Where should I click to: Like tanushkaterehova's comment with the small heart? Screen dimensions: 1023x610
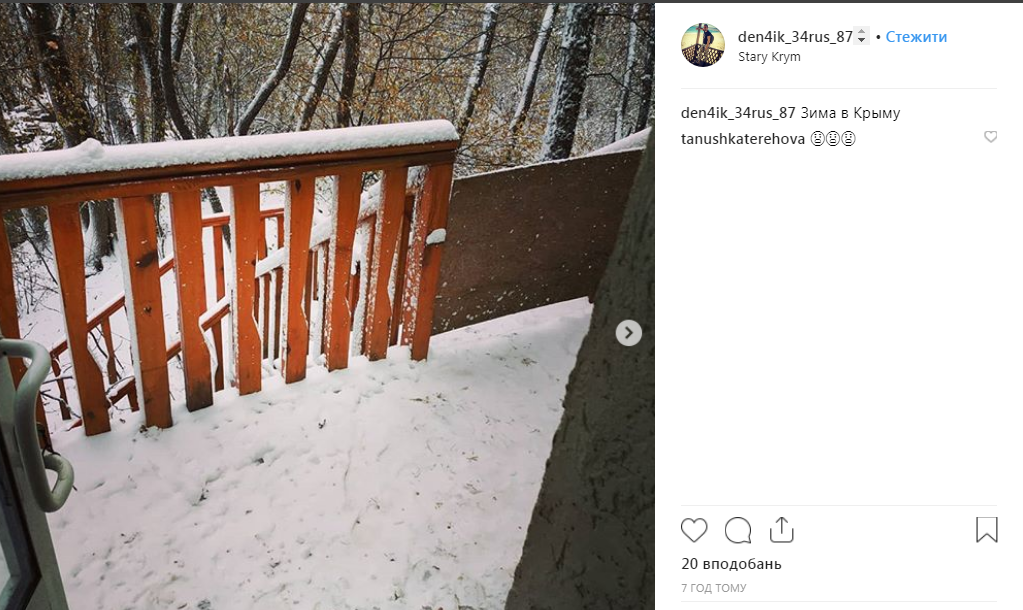(990, 136)
